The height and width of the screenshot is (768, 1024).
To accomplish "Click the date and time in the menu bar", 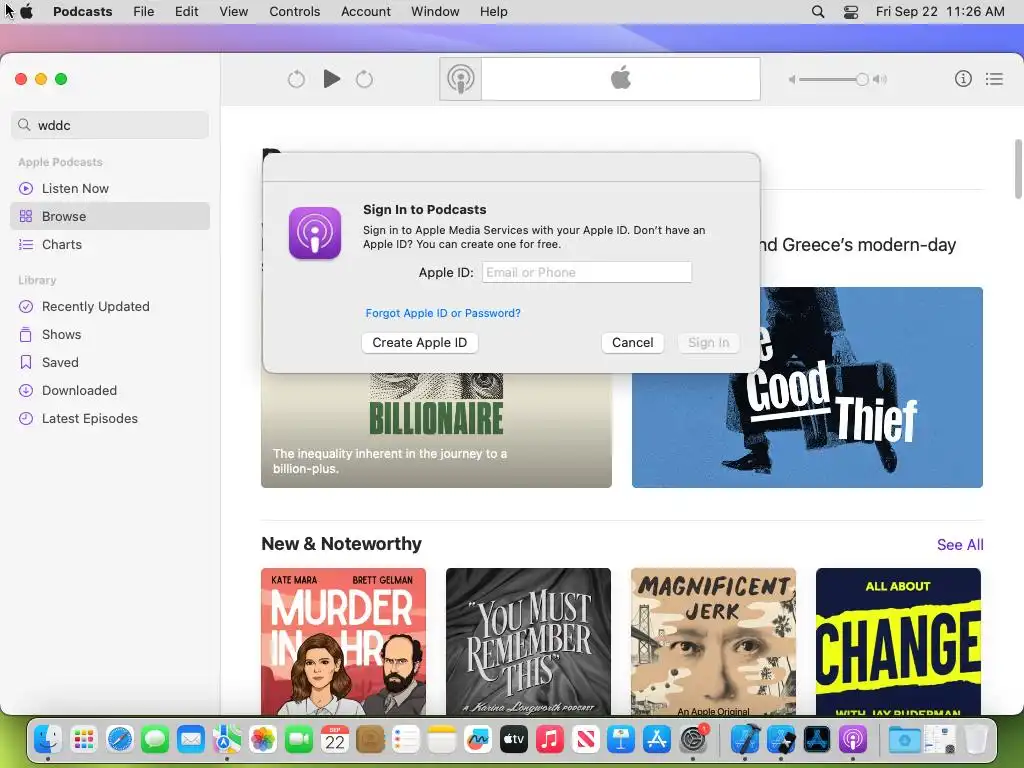I will (940, 12).
